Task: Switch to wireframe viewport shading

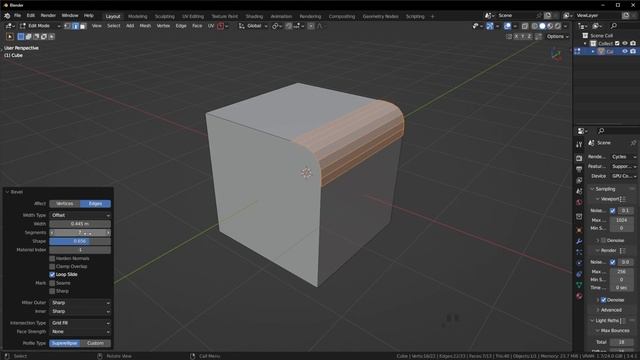Action: (534, 26)
